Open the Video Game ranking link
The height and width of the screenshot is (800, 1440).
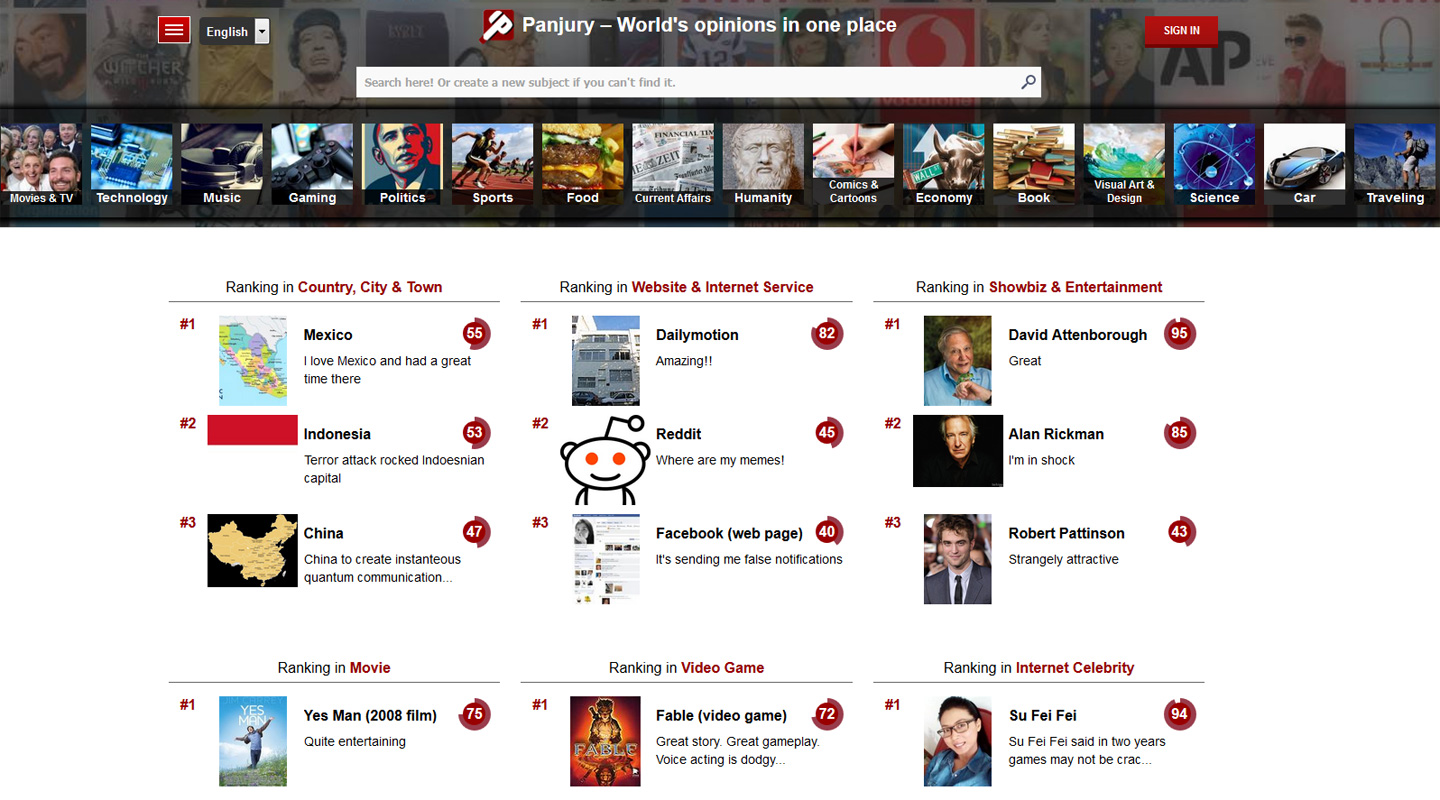(x=722, y=668)
